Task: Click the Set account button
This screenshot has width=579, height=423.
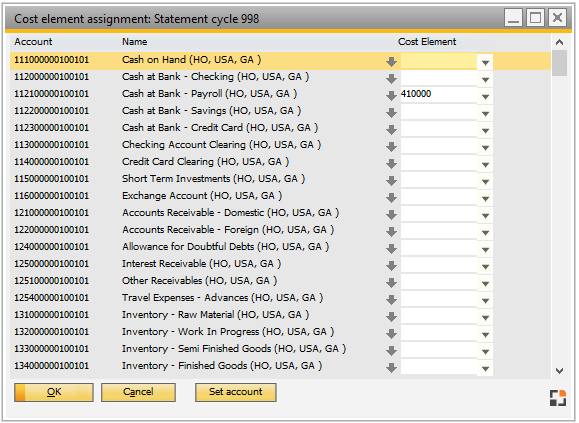Action: [x=236, y=392]
